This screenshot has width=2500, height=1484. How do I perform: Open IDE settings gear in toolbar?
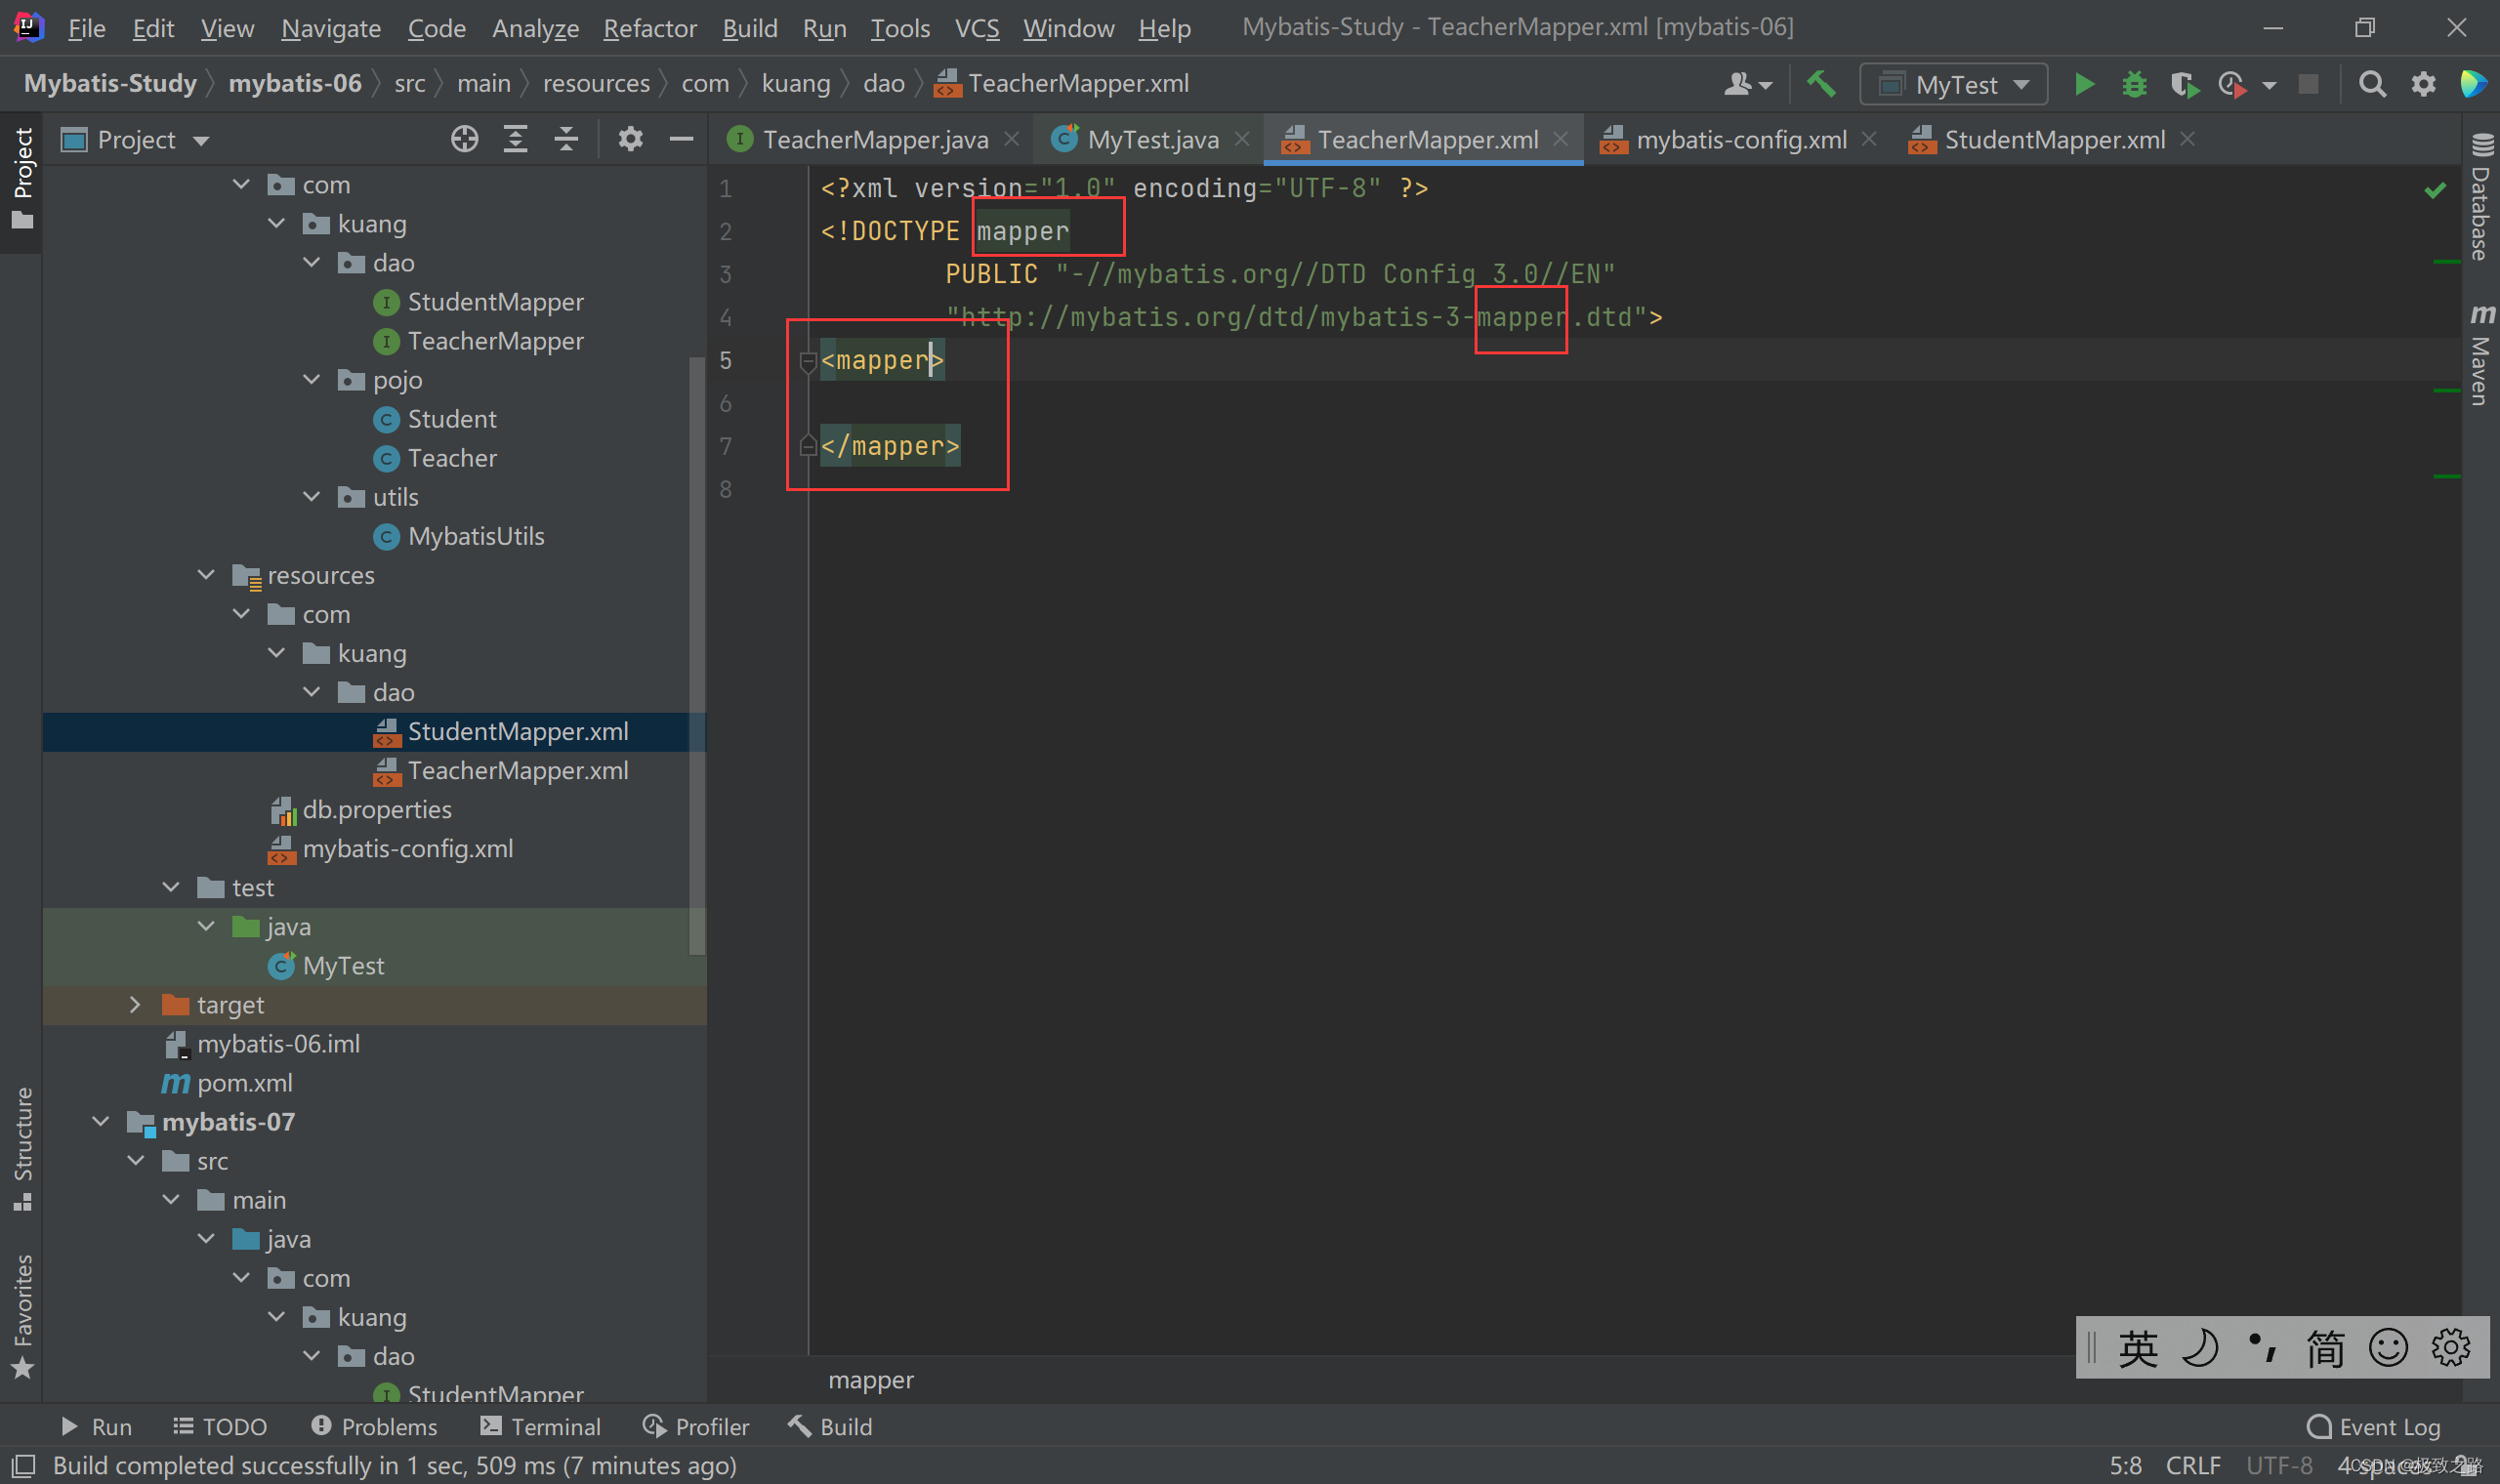pyautogui.click(x=2423, y=84)
